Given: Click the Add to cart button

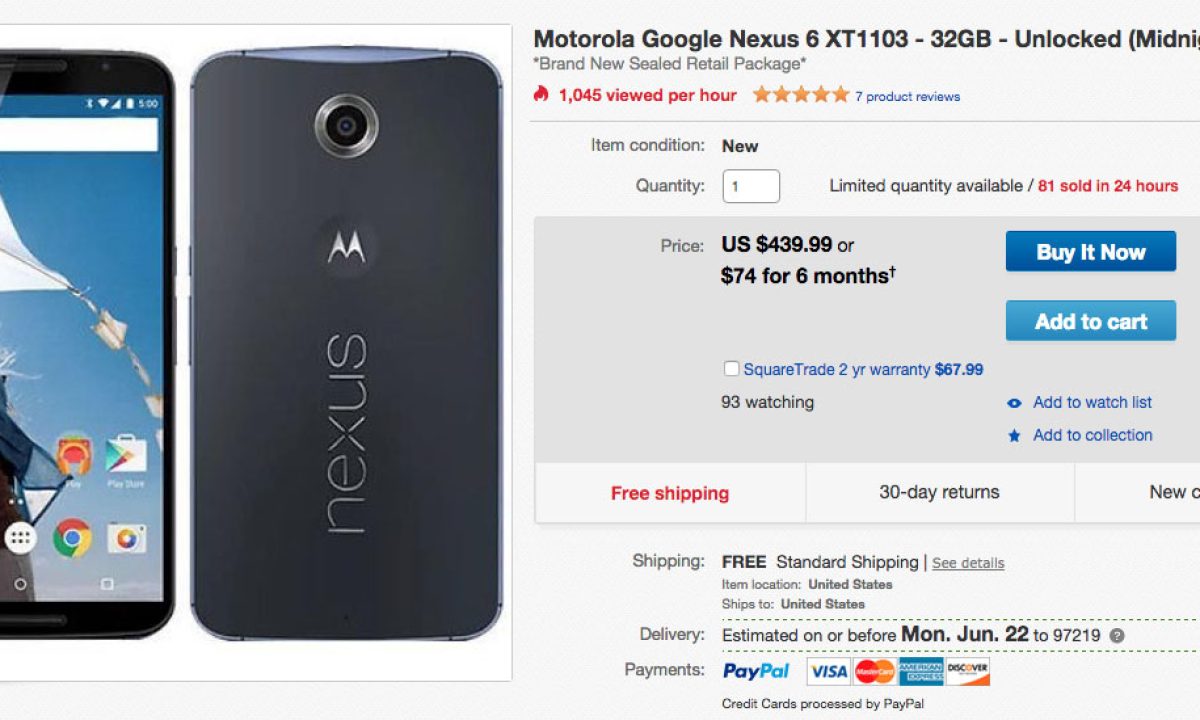Looking at the screenshot, I should [1090, 321].
